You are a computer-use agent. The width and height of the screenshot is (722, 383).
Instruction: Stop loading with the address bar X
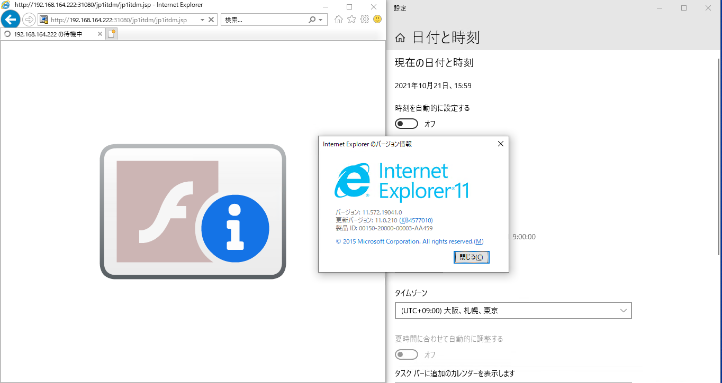[x=211, y=20]
